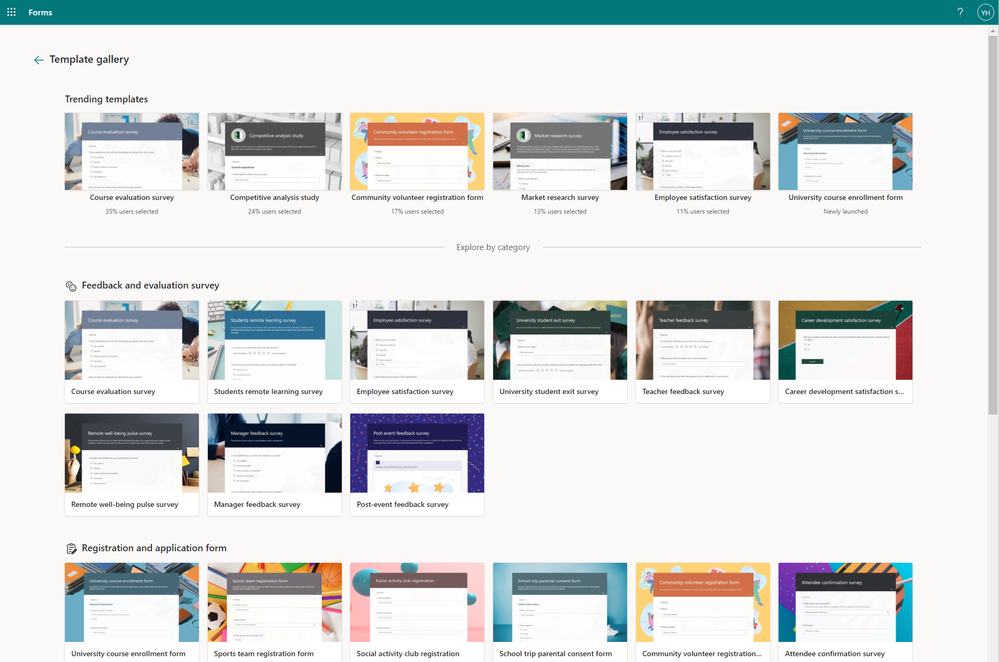This screenshot has height=662, width=999.
Task: Open the app launcher grid icon
Action: click(x=11, y=12)
